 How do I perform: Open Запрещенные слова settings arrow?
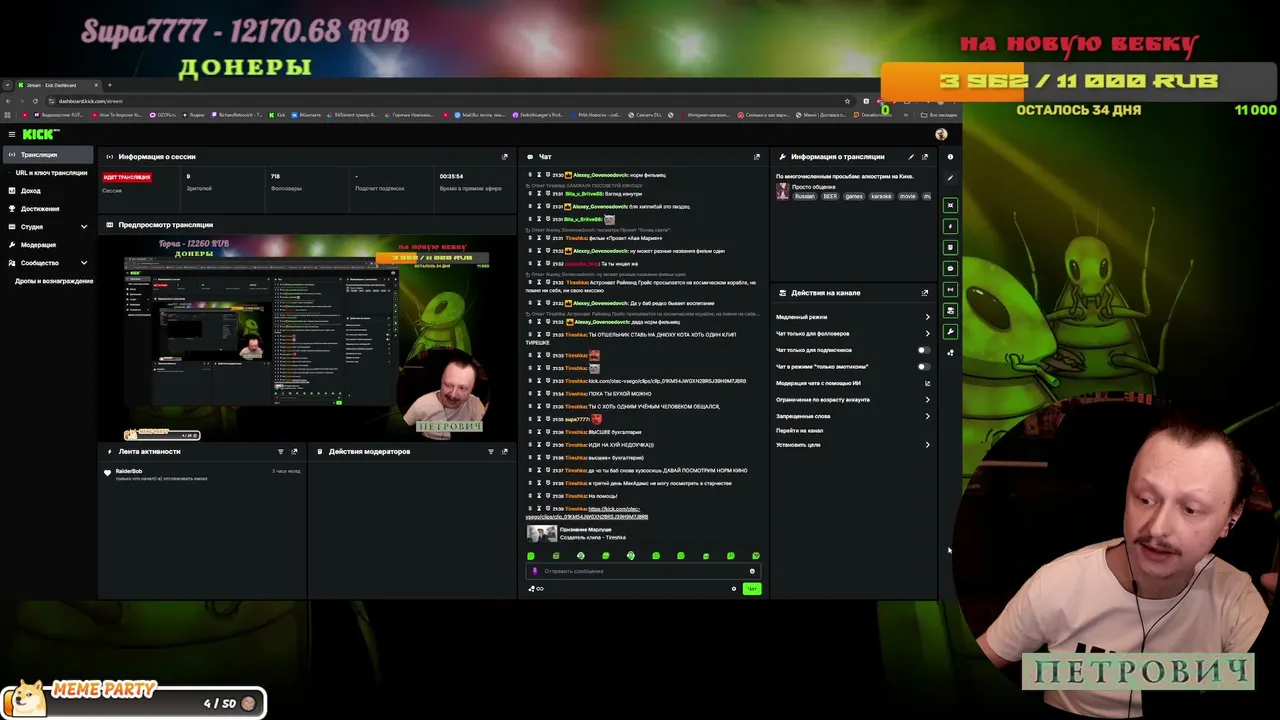(927, 416)
